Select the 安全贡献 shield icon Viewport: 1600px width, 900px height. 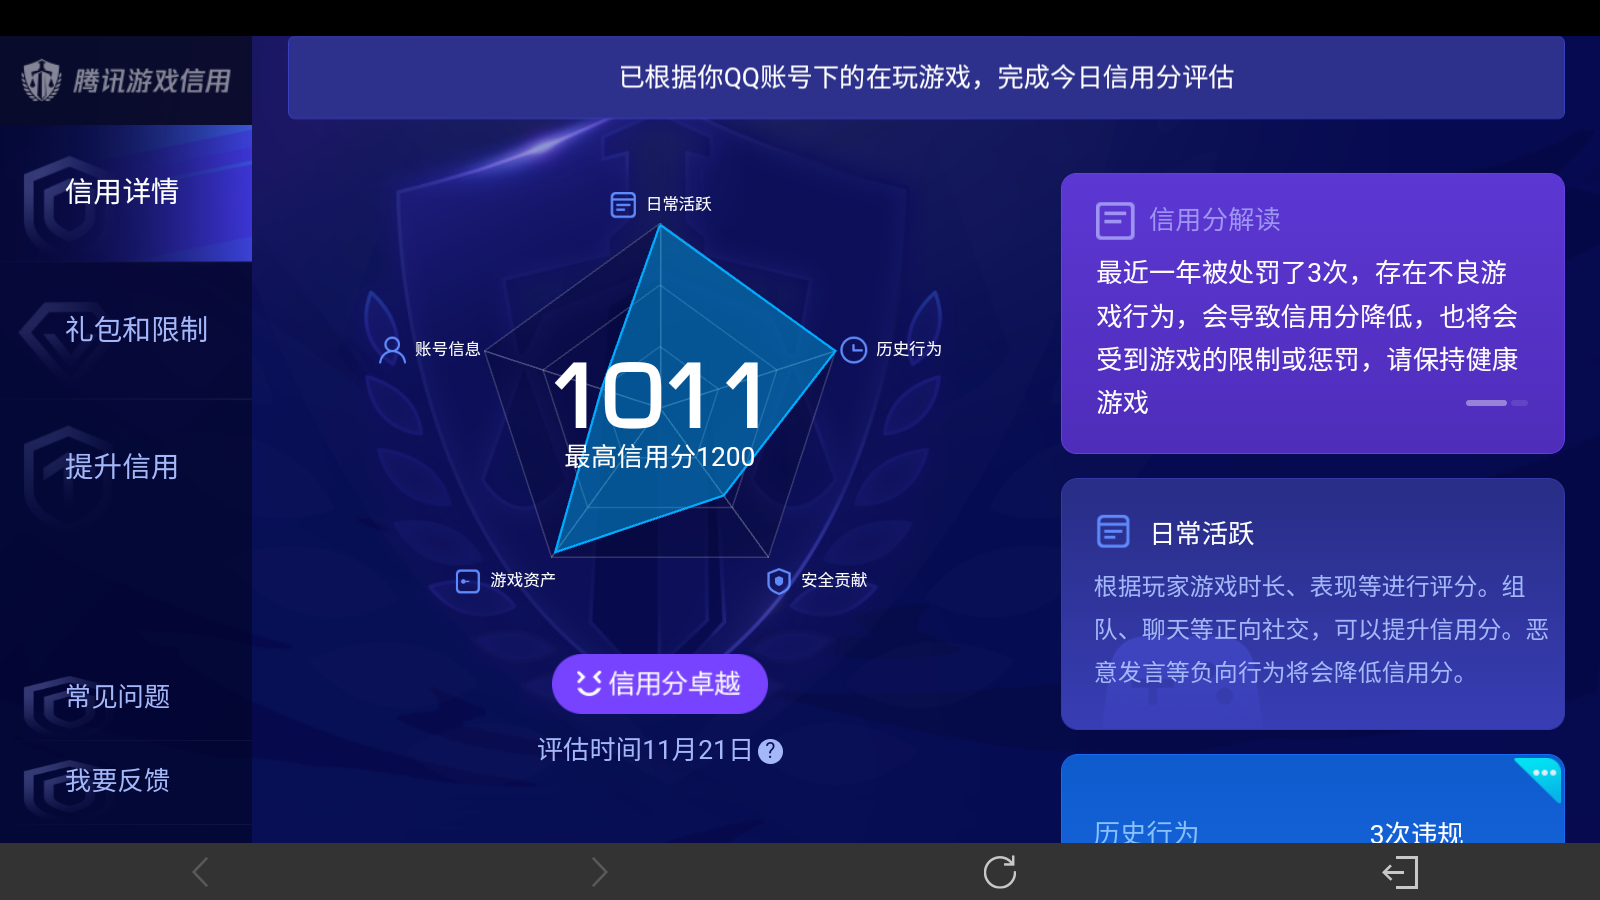tap(778, 582)
